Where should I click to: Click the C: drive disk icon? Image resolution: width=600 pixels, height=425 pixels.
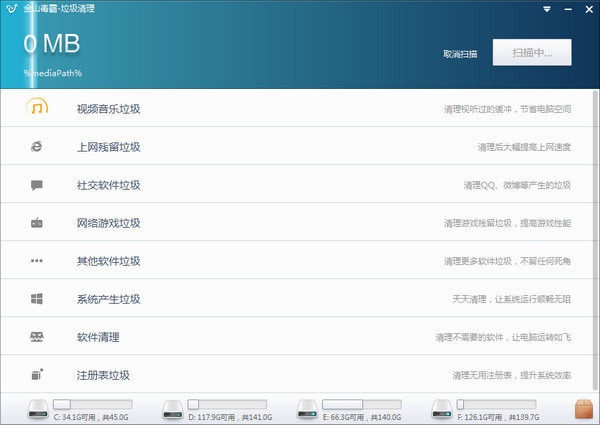click(x=38, y=408)
